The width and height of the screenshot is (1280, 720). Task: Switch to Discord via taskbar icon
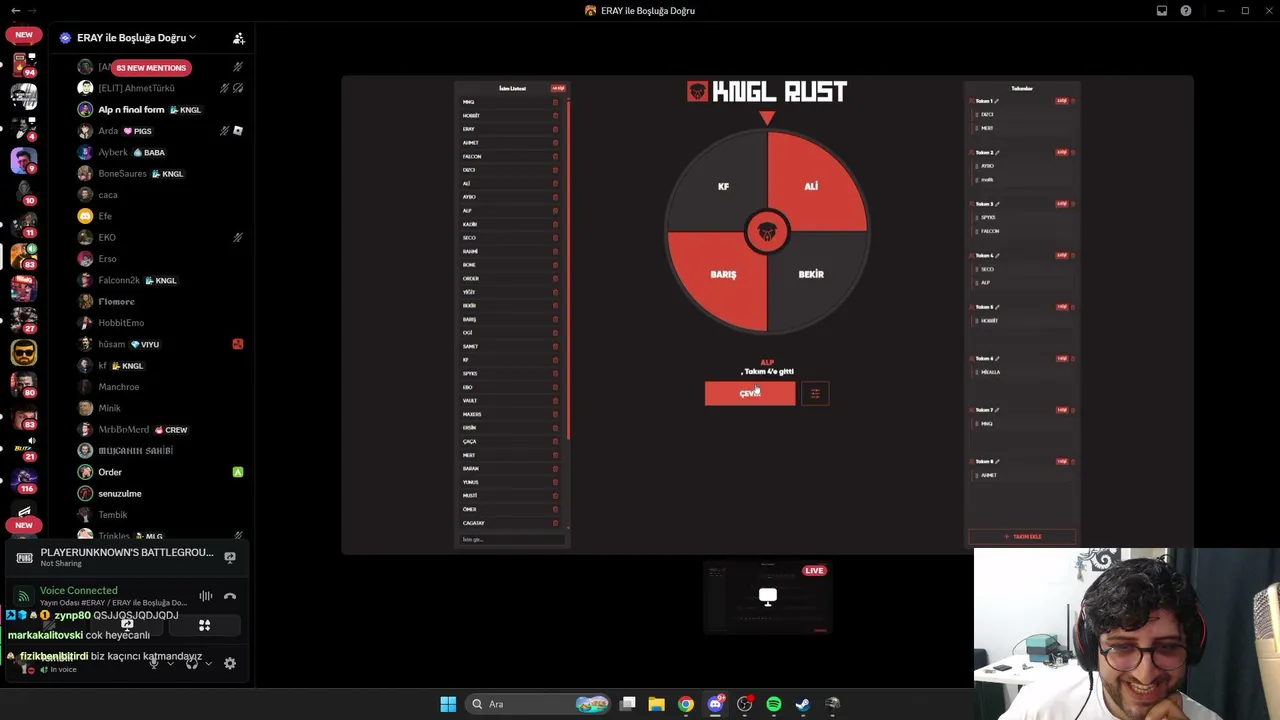[x=715, y=704]
